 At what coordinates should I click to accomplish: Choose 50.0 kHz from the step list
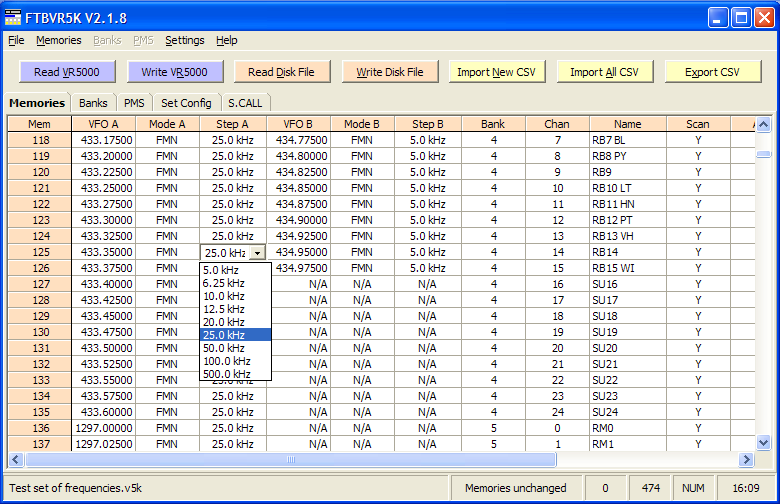(235, 348)
